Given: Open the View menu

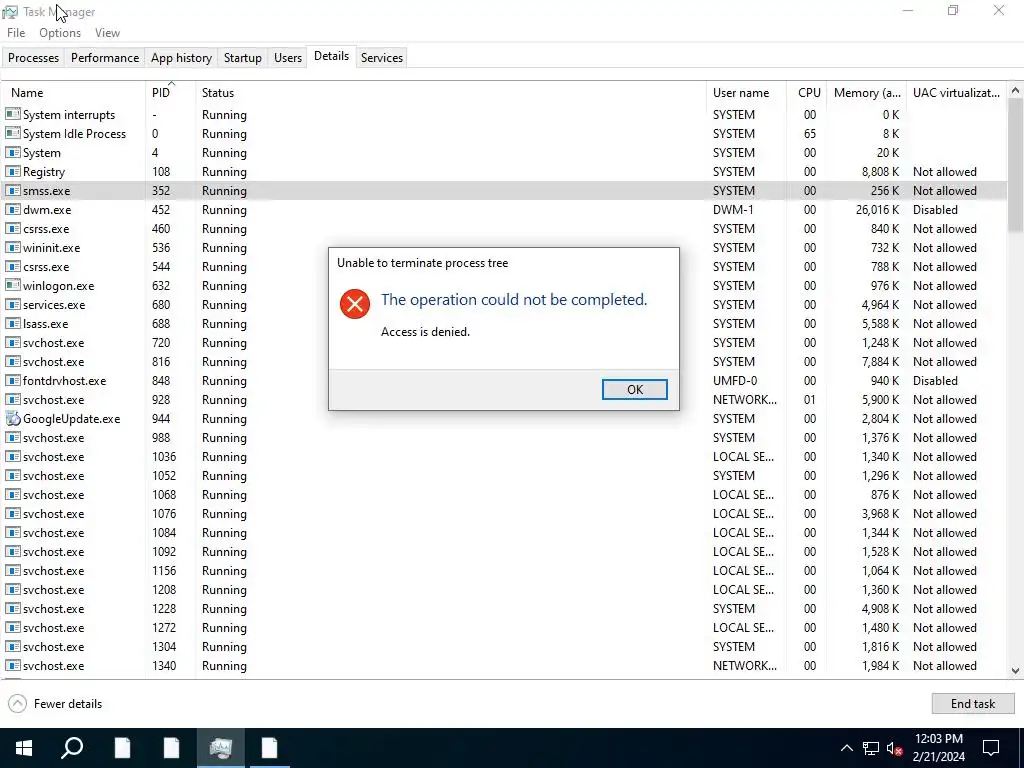Looking at the screenshot, I should tap(107, 33).
